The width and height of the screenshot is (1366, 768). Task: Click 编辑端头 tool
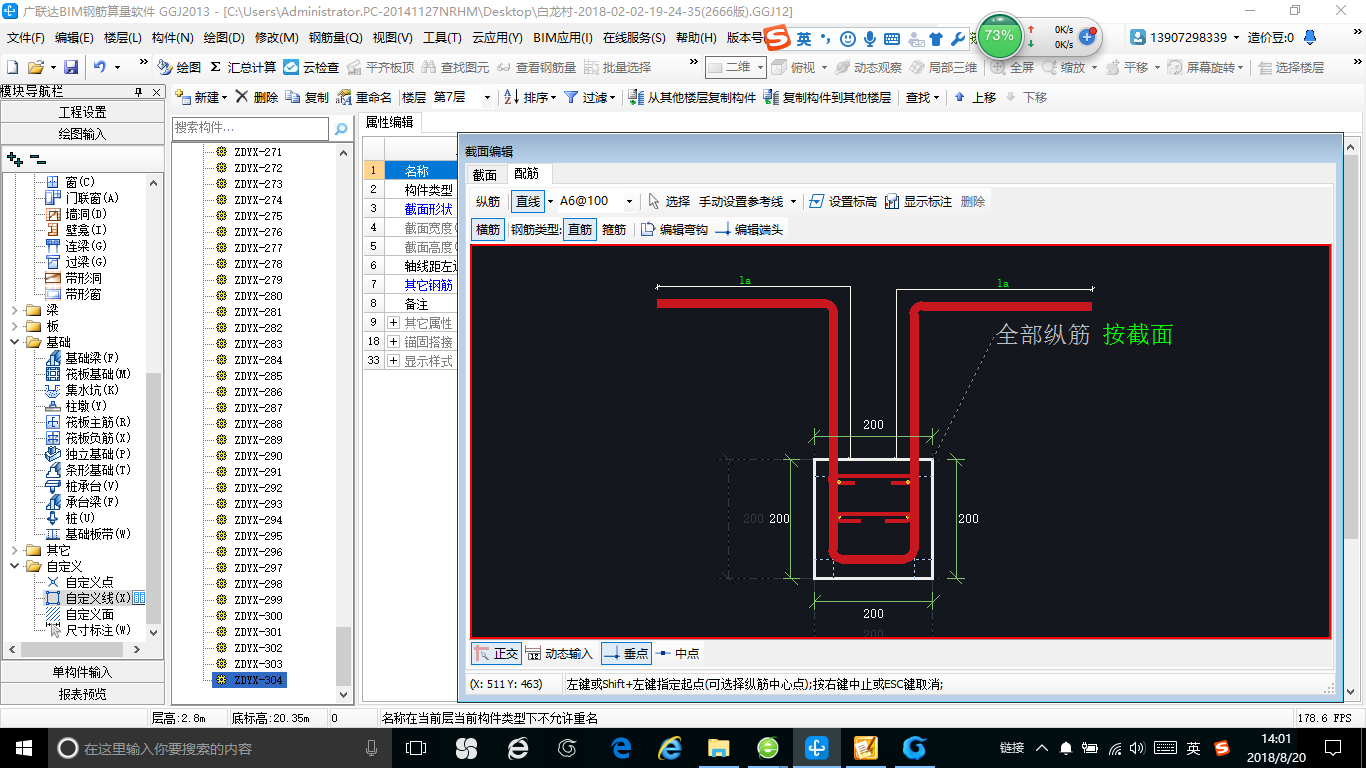(x=749, y=229)
